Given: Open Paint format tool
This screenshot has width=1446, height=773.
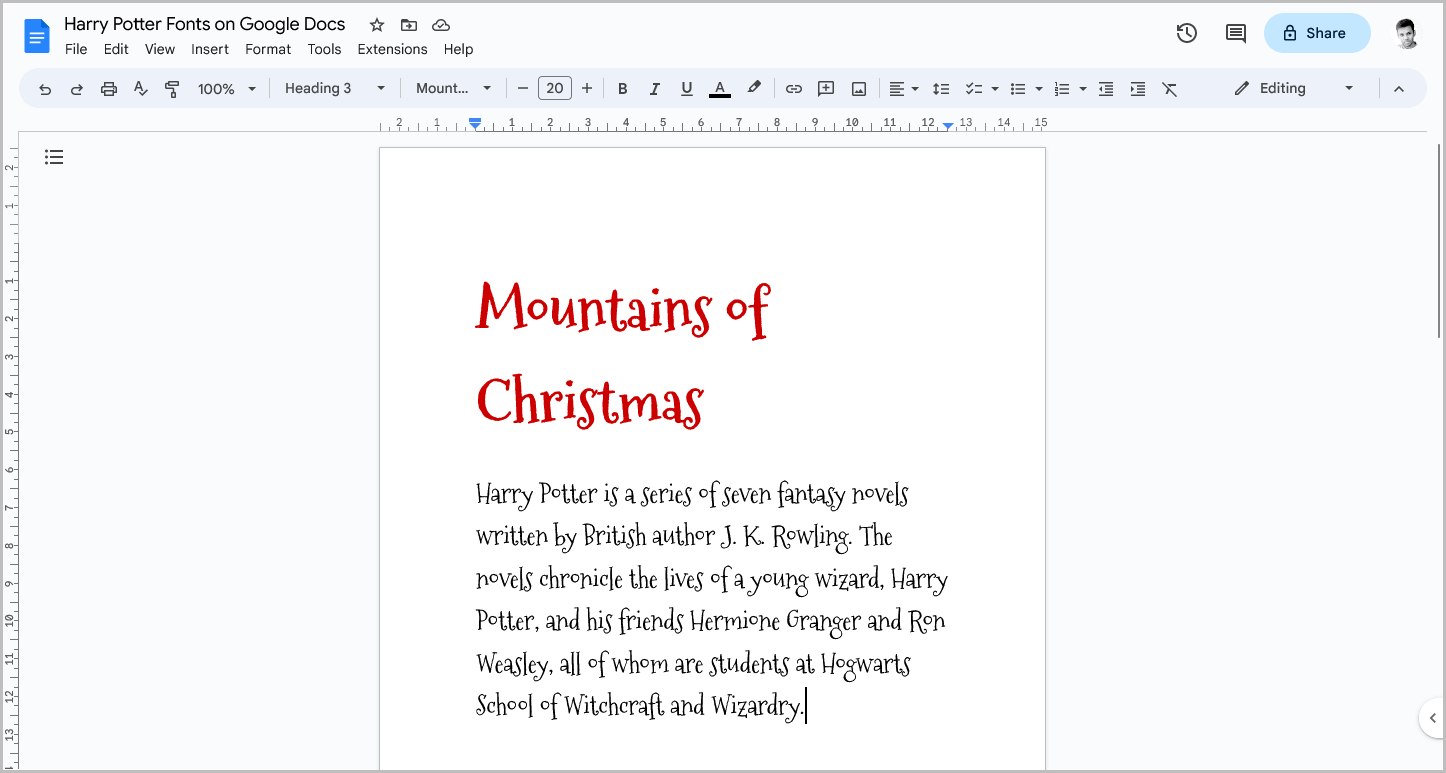Looking at the screenshot, I should point(172,88).
